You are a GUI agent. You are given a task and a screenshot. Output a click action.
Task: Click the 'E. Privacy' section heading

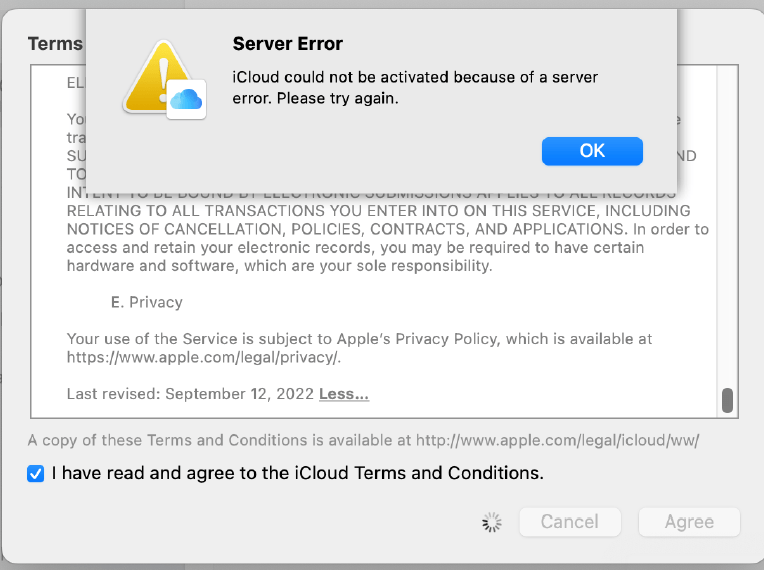[x=146, y=302]
